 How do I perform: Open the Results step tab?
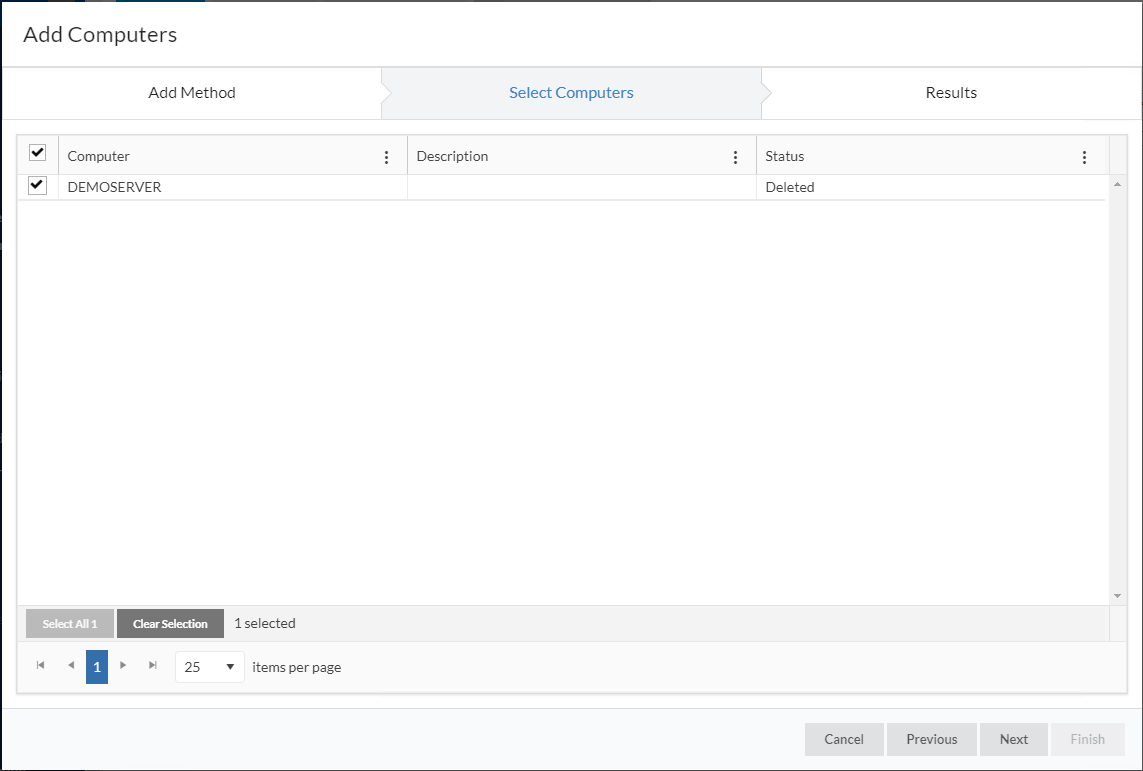coord(951,93)
